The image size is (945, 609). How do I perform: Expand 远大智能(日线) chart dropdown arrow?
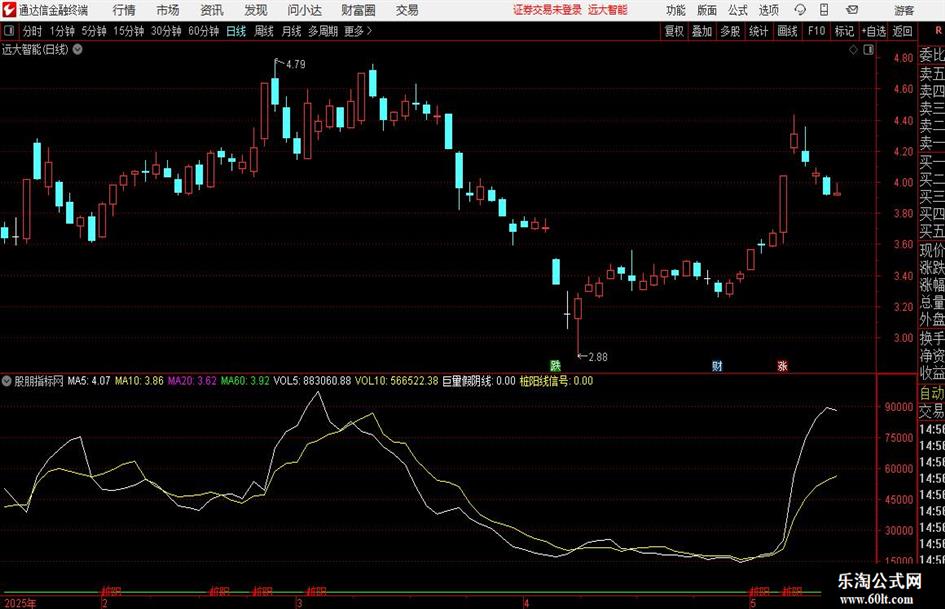pos(78,49)
